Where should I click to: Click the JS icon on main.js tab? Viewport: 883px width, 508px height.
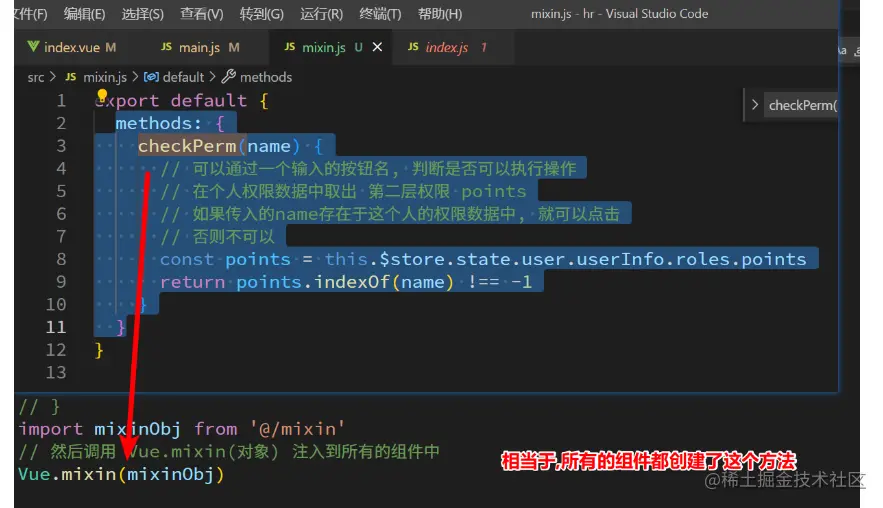click(x=166, y=47)
